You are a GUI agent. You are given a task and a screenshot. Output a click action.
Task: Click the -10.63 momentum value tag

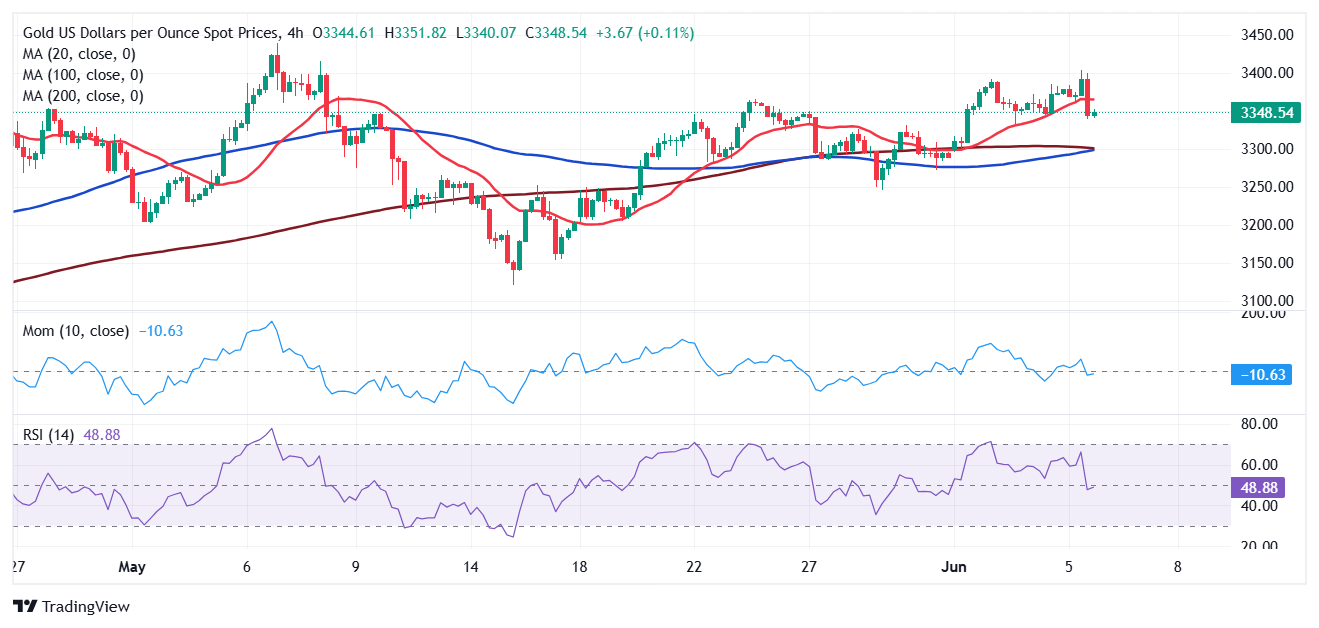click(1263, 375)
